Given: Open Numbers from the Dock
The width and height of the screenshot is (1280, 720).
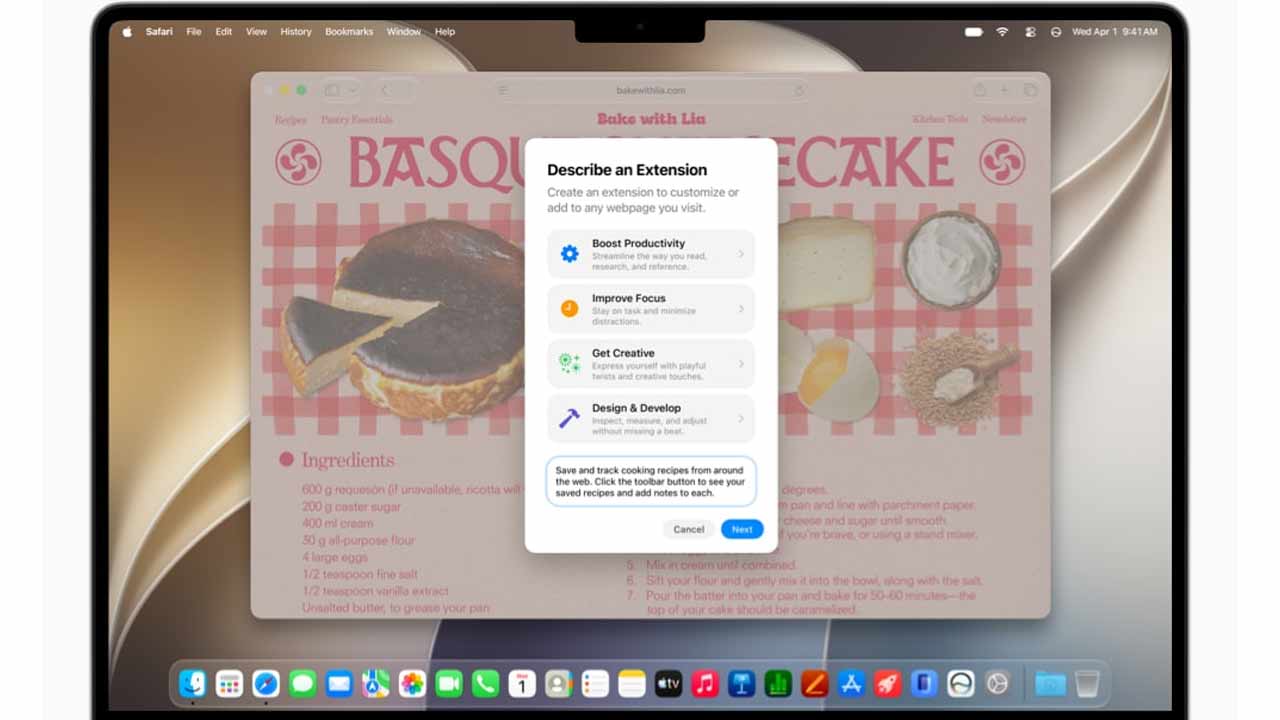Looking at the screenshot, I should (x=778, y=683).
